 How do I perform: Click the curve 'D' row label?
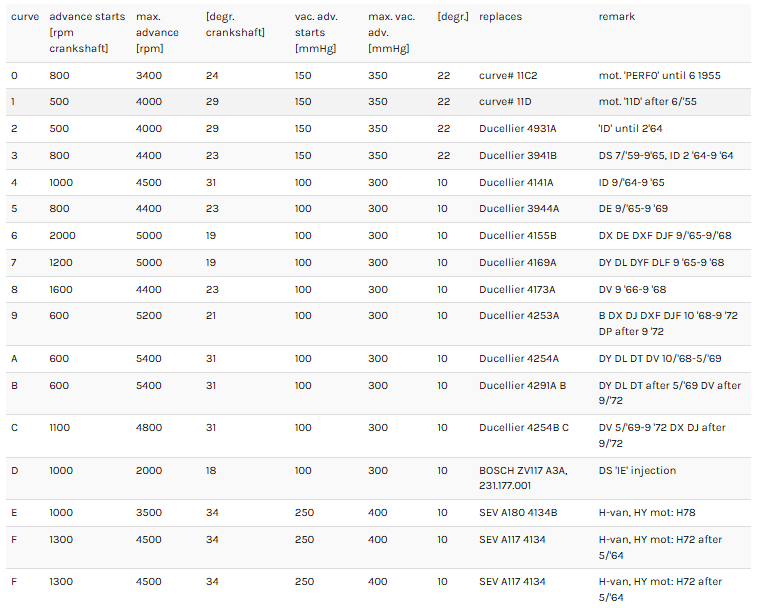[x=14, y=470]
